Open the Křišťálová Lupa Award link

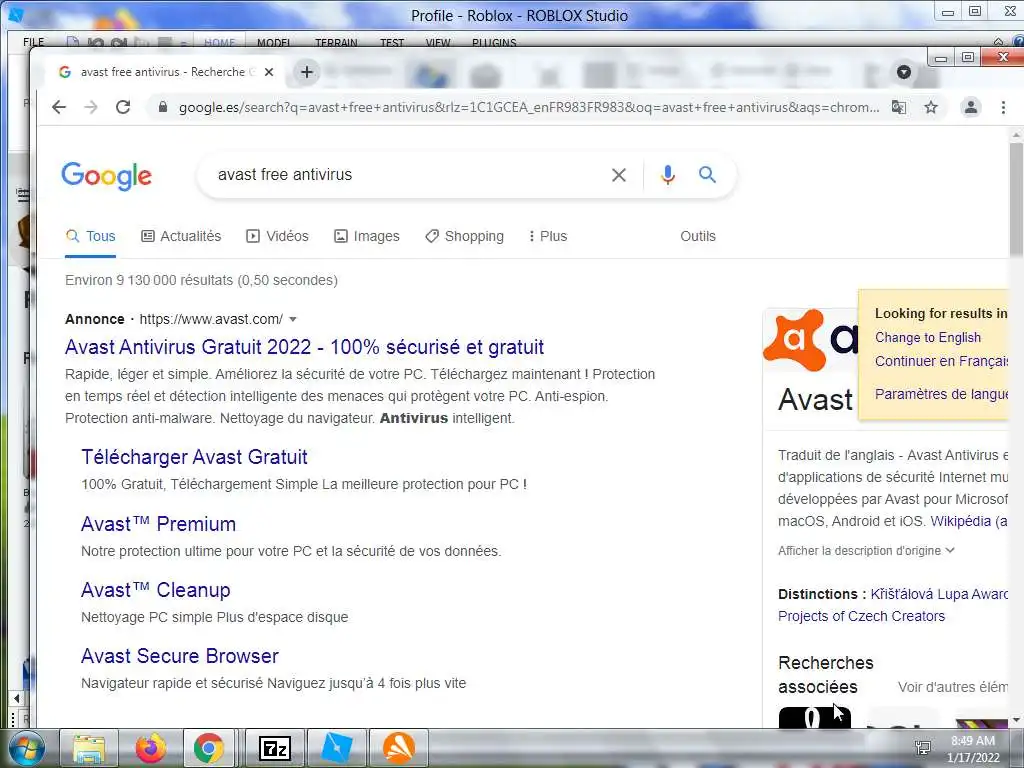click(939, 594)
